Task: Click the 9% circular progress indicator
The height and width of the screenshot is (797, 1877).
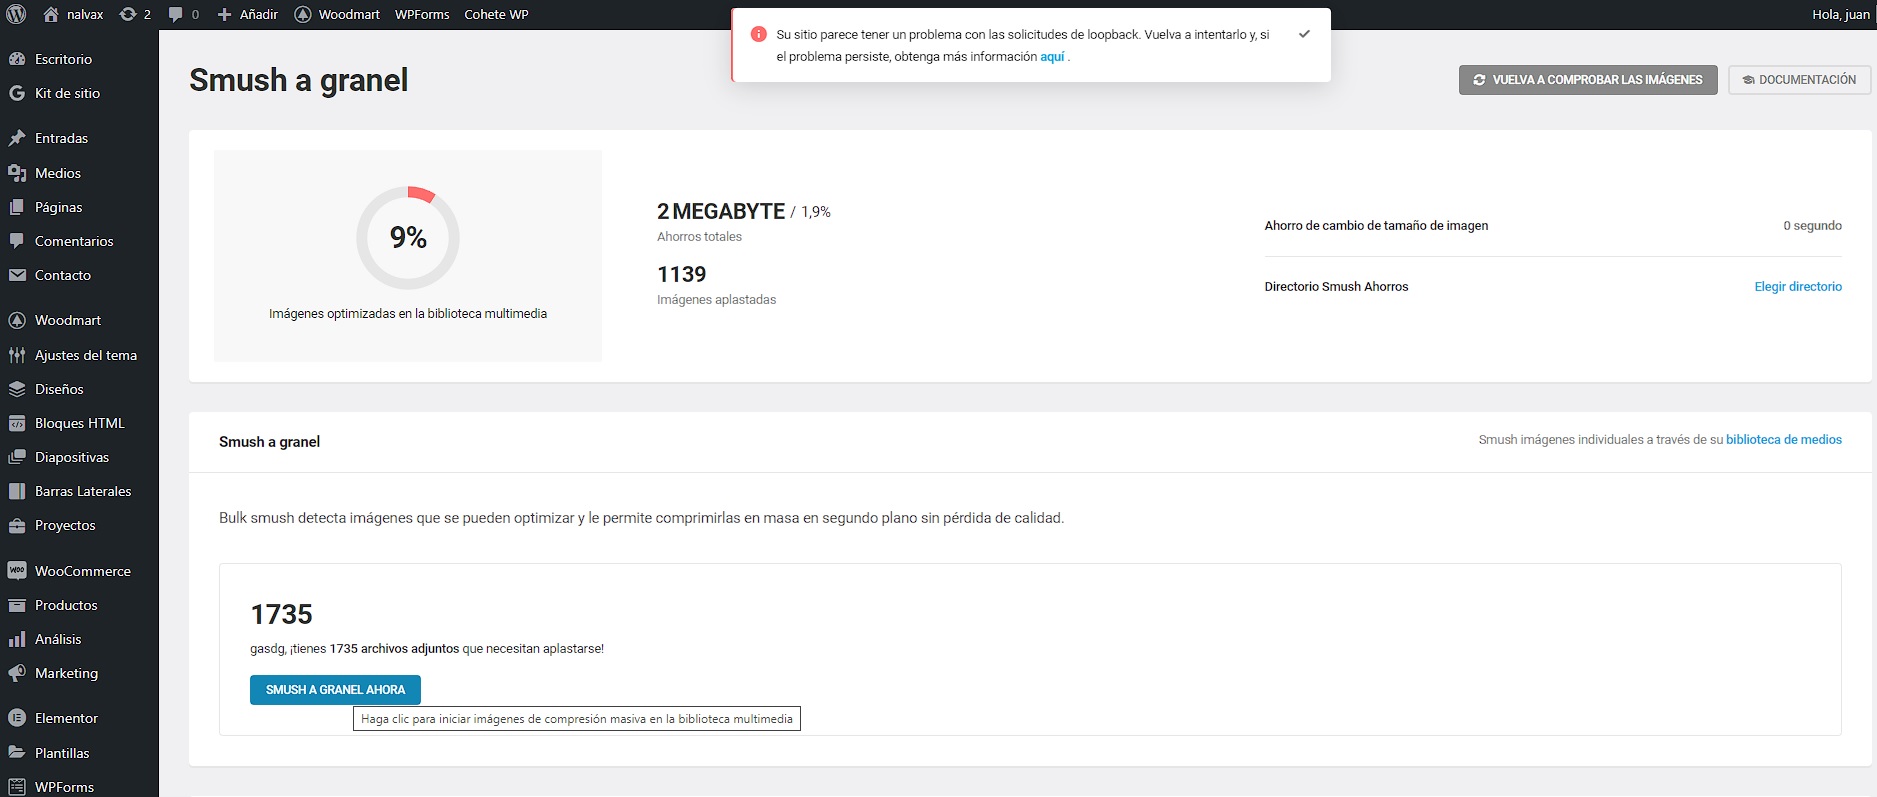Action: [x=408, y=238]
